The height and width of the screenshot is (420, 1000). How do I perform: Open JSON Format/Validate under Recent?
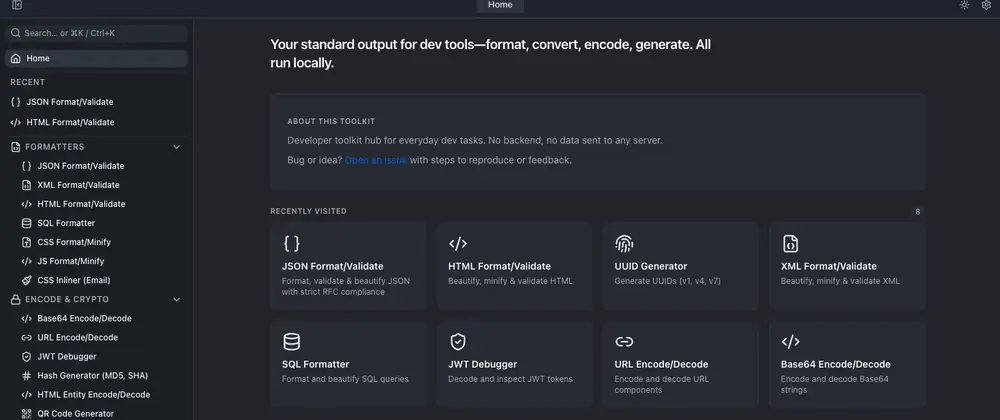click(96, 102)
